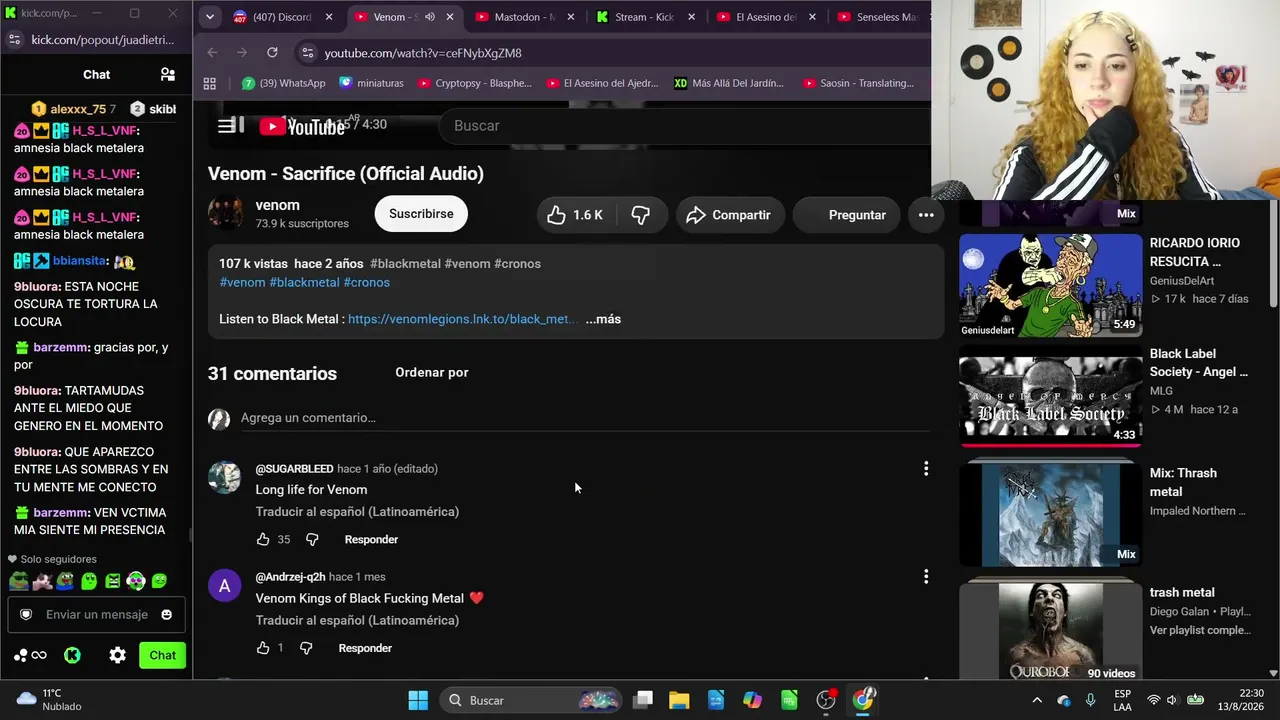This screenshot has height=720, width=1280.
Task: Switch to the El Asesino del tab
Action: click(x=769, y=17)
